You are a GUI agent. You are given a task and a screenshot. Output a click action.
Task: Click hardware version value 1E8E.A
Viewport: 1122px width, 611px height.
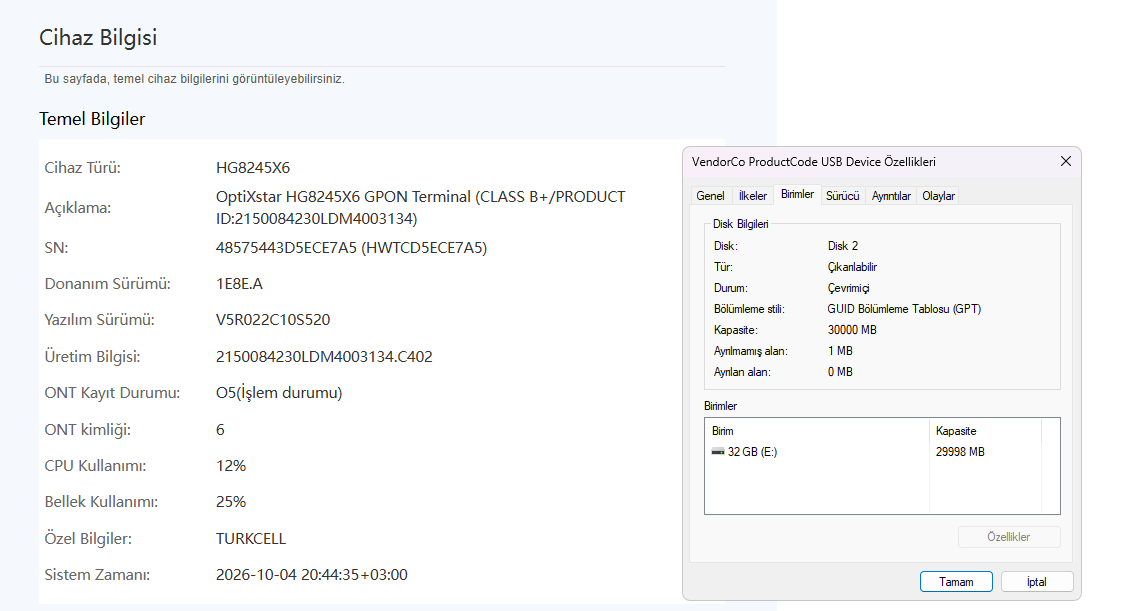click(239, 284)
